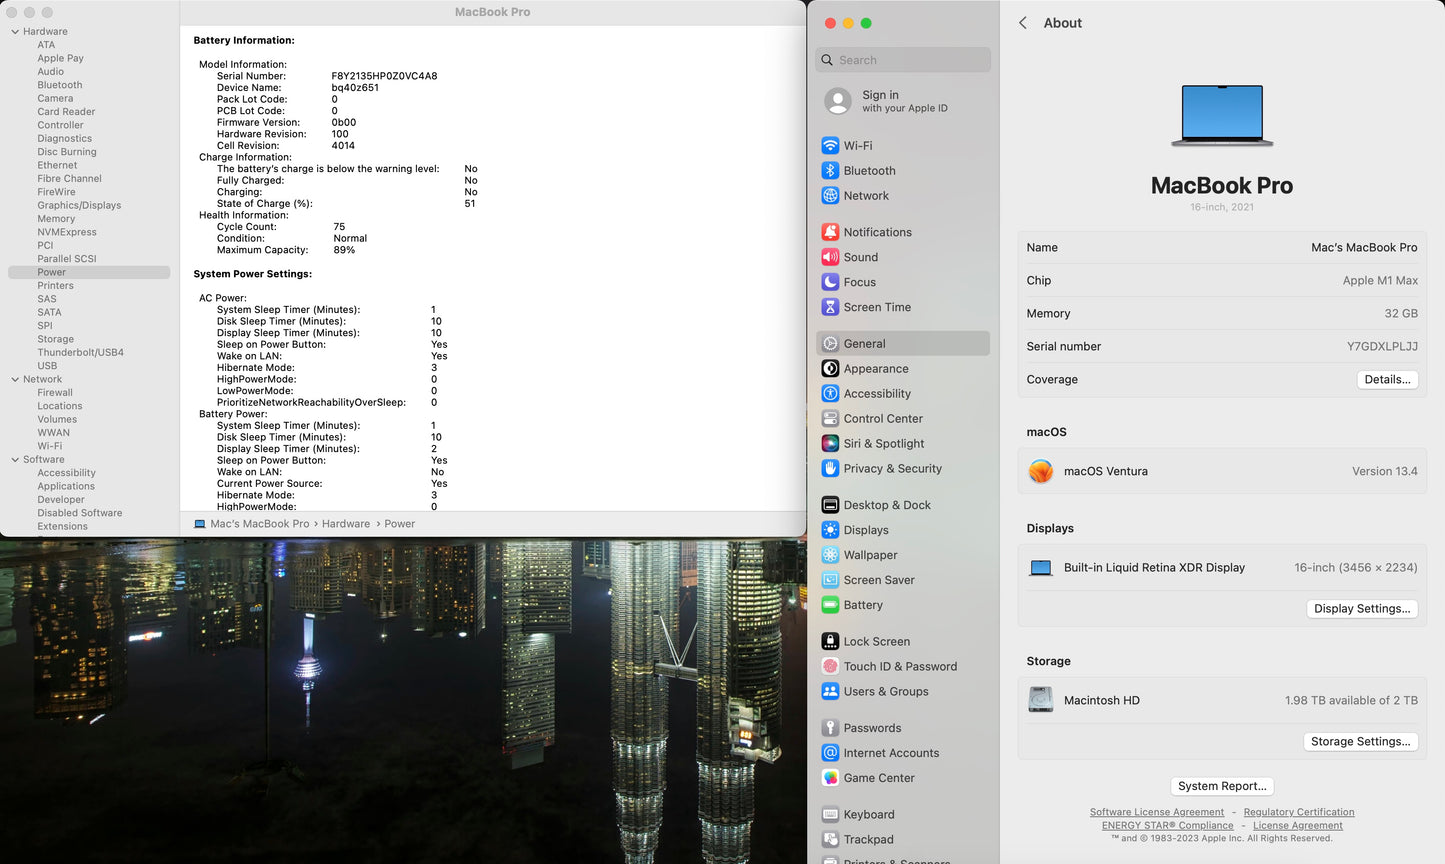The height and width of the screenshot is (864, 1445).
Task: Click the Screen Saver icon
Action: (830, 579)
